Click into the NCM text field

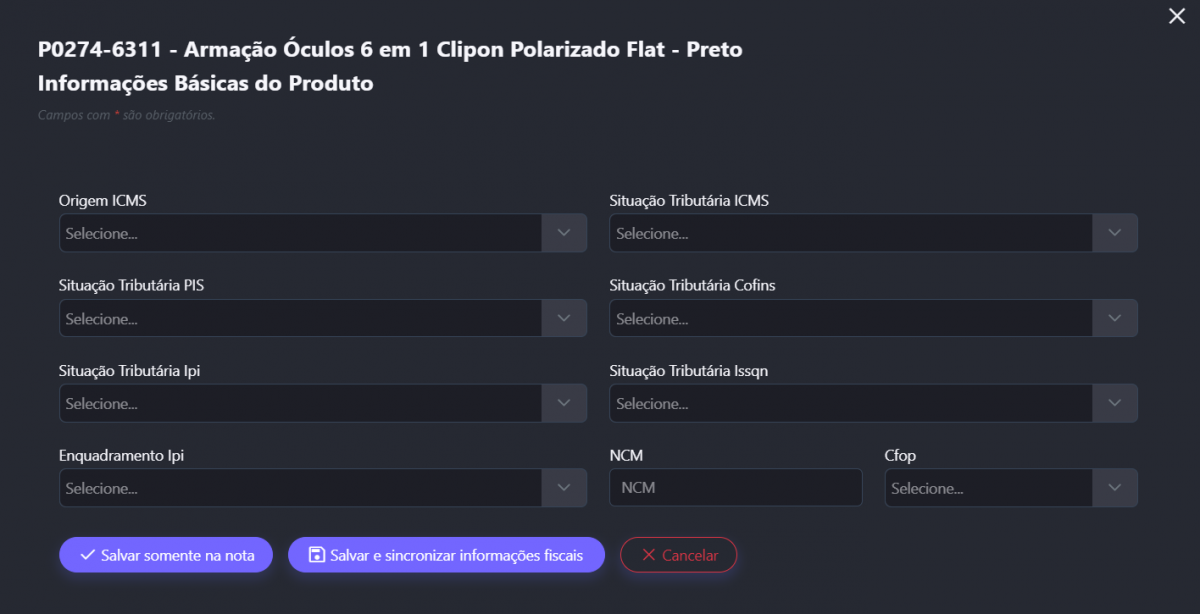[x=735, y=488]
